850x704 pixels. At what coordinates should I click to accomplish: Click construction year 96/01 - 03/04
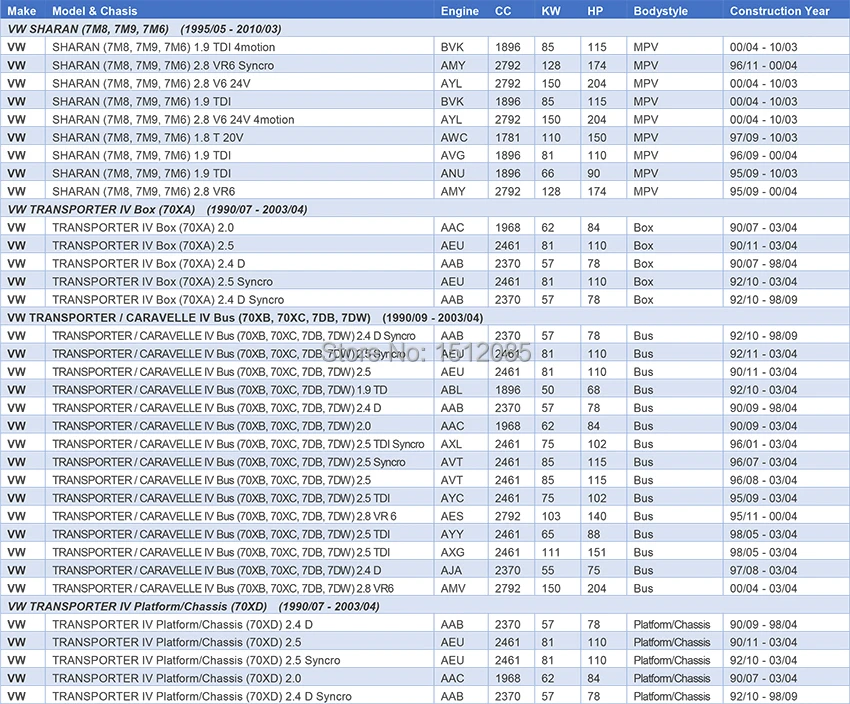tap(763, 444)
